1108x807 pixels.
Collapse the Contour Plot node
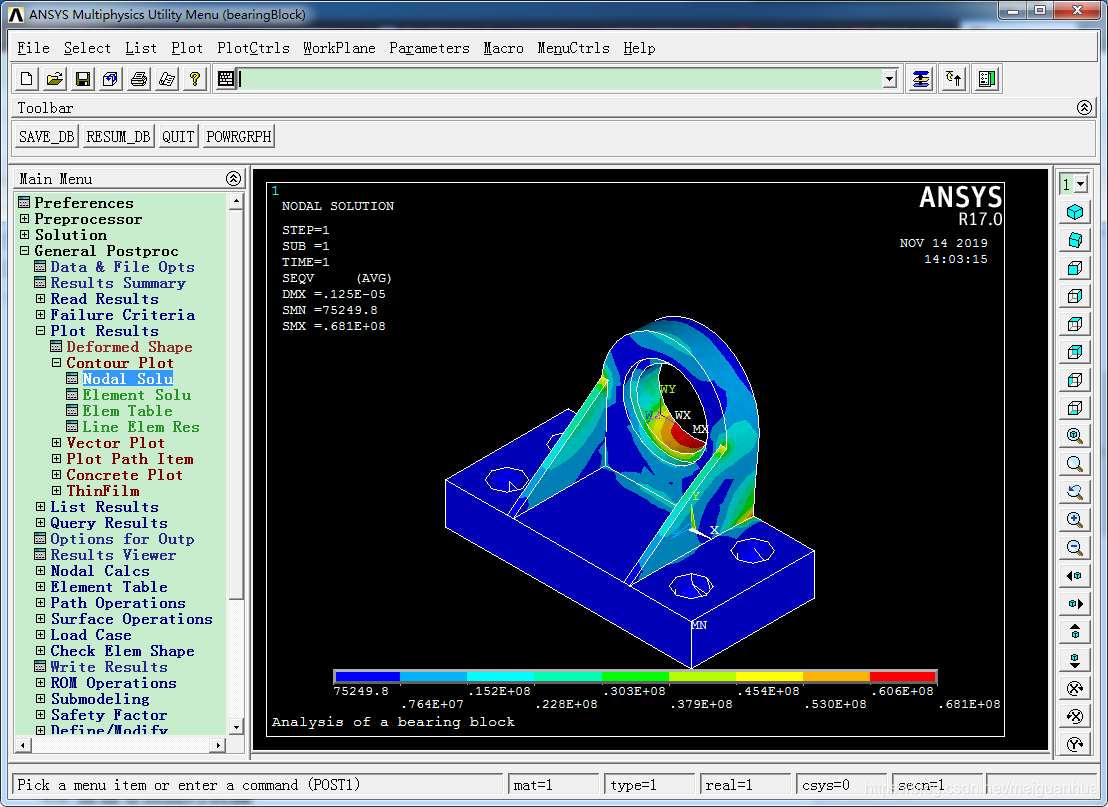tap(57, 363)
